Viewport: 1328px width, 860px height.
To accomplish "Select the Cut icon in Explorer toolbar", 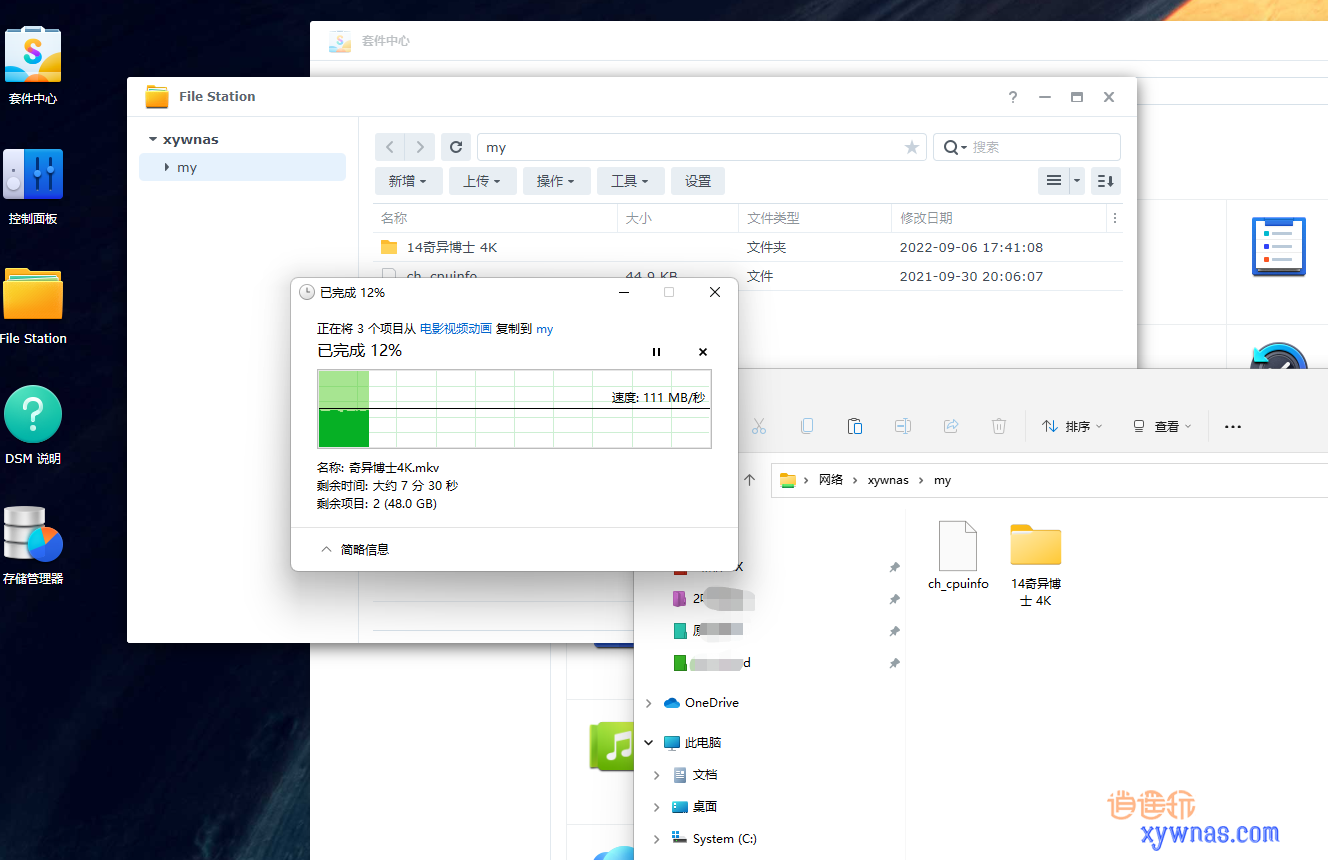I will click(759, 426).
